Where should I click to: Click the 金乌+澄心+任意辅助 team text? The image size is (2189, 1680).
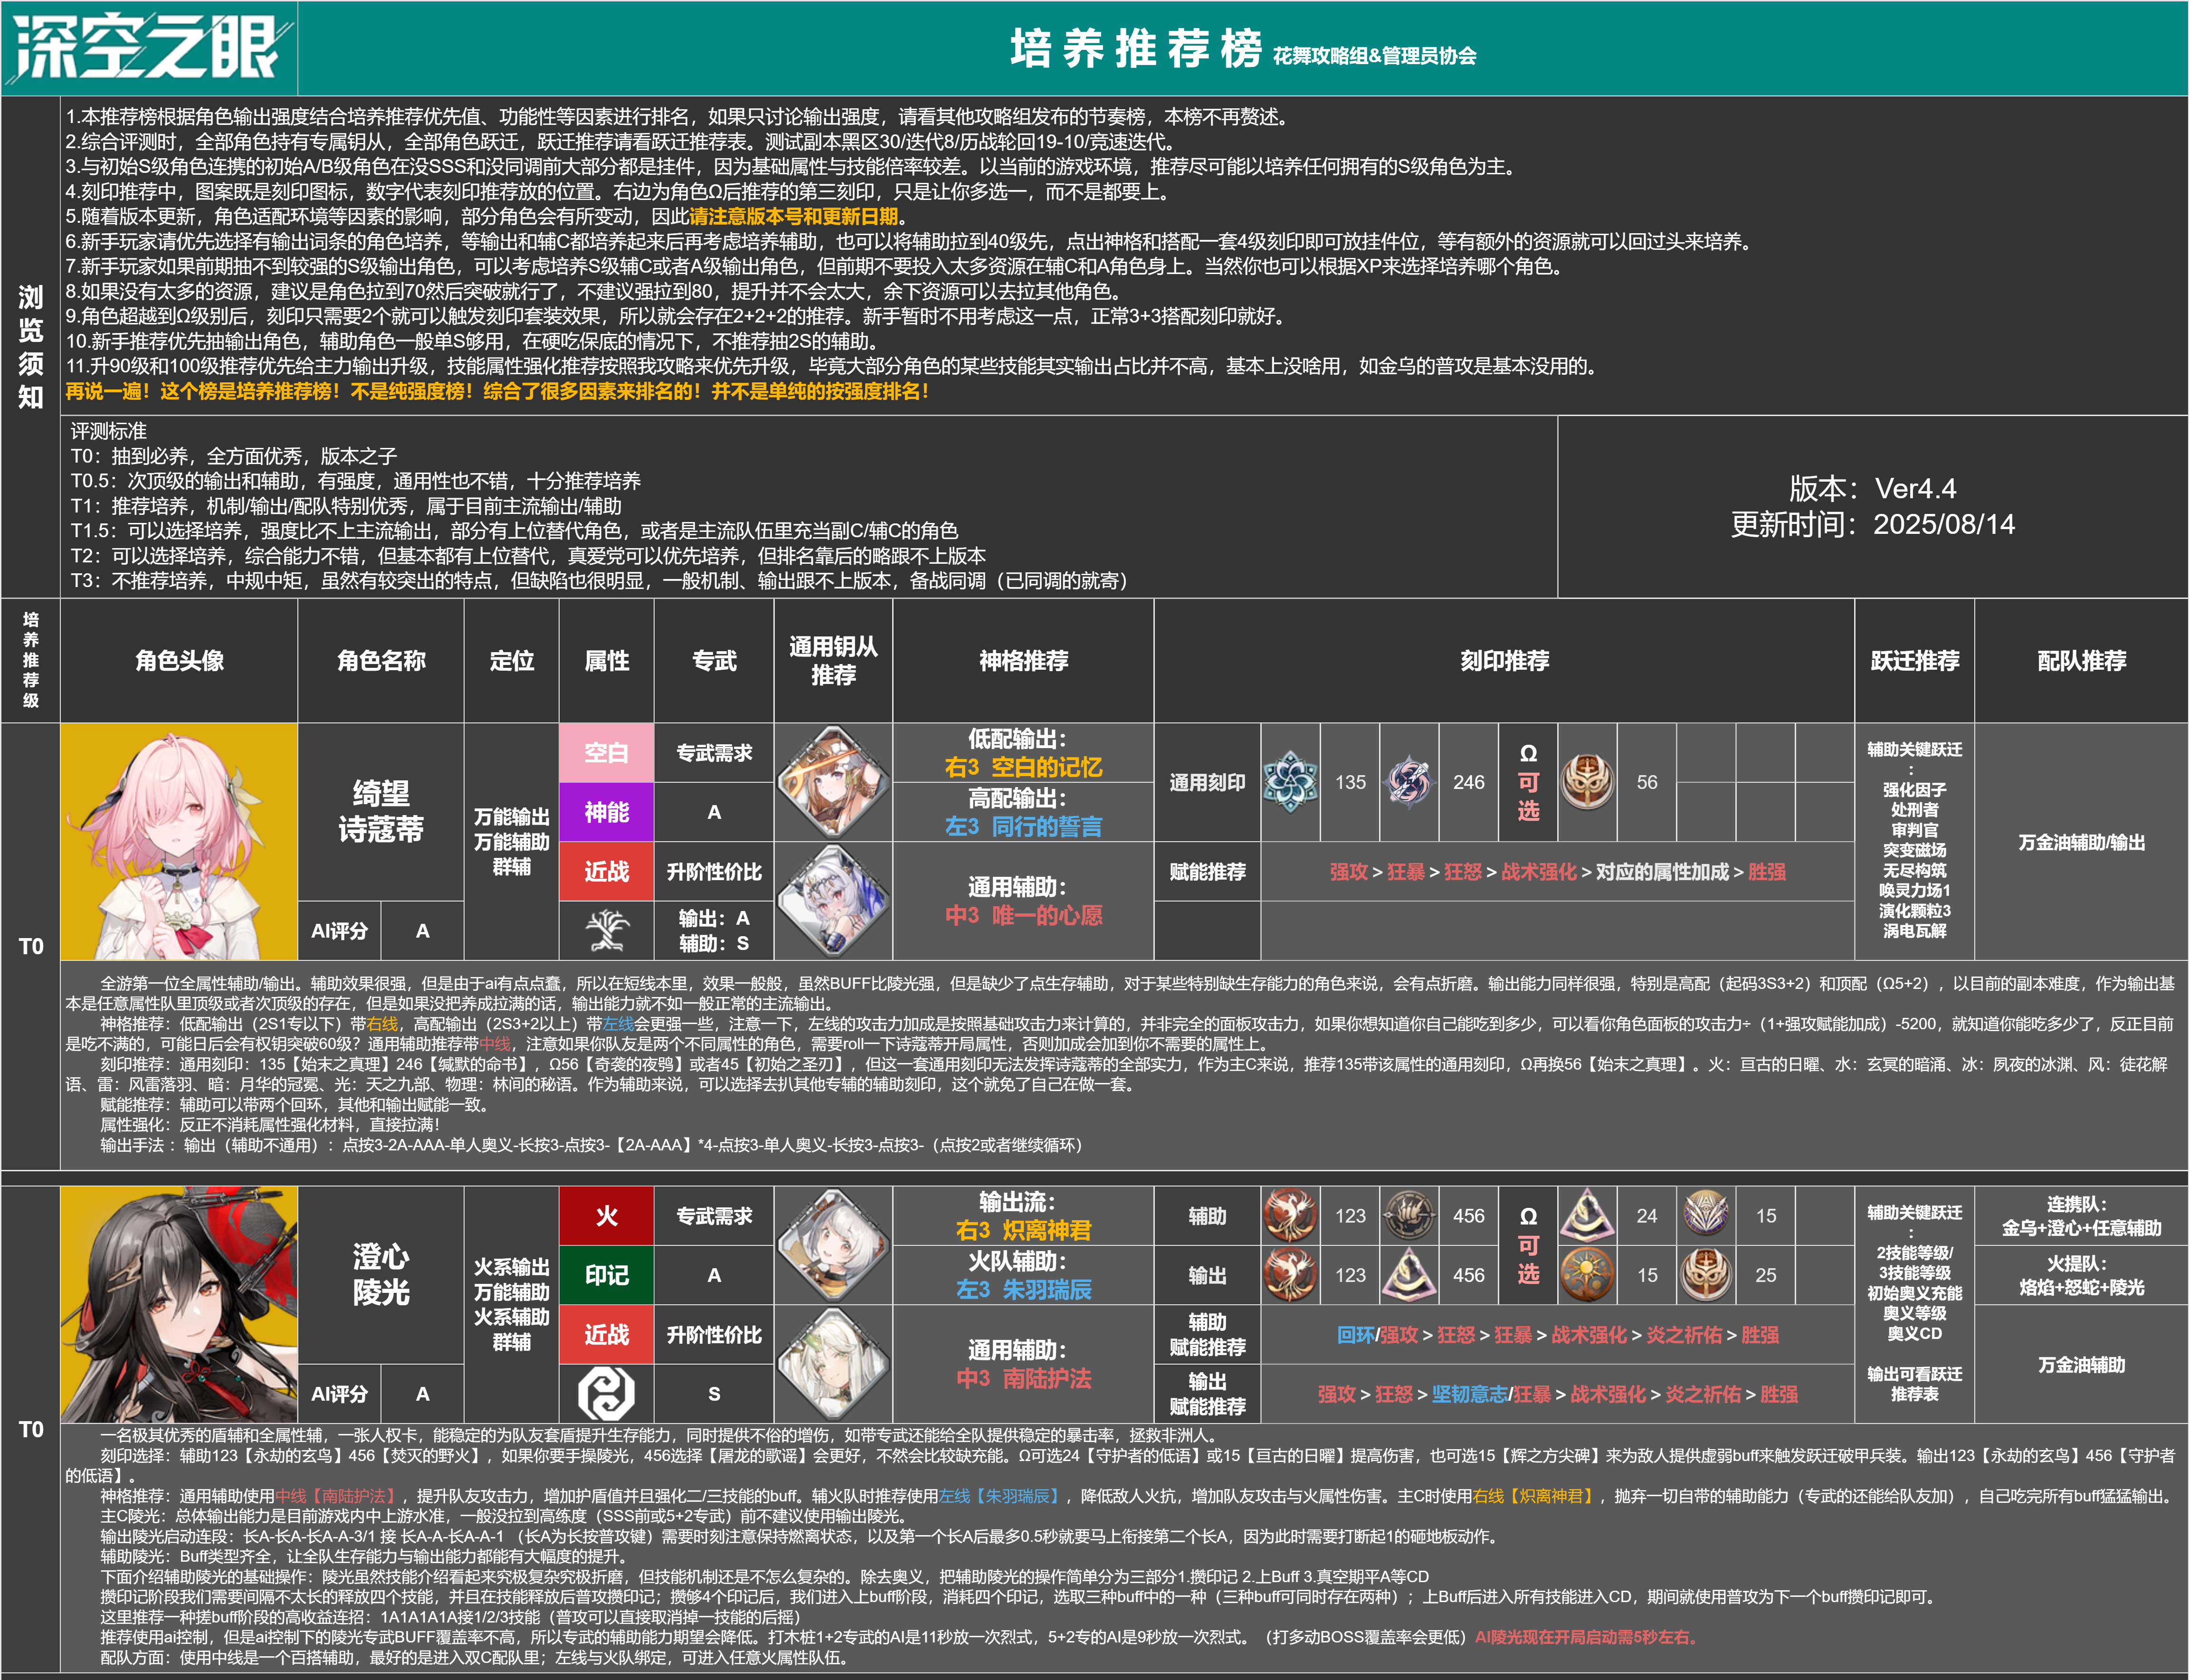pyautogui.click(x=2081, y=1227)
